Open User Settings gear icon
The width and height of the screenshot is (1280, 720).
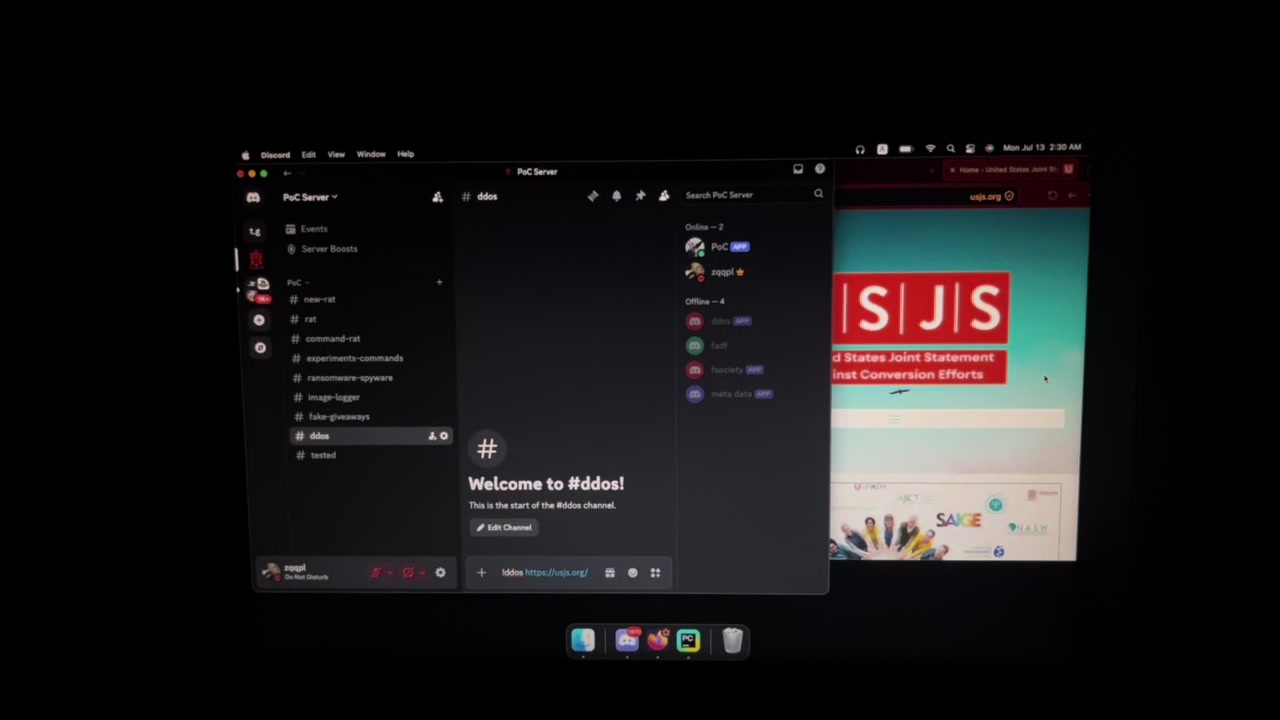tap(440, 573)
